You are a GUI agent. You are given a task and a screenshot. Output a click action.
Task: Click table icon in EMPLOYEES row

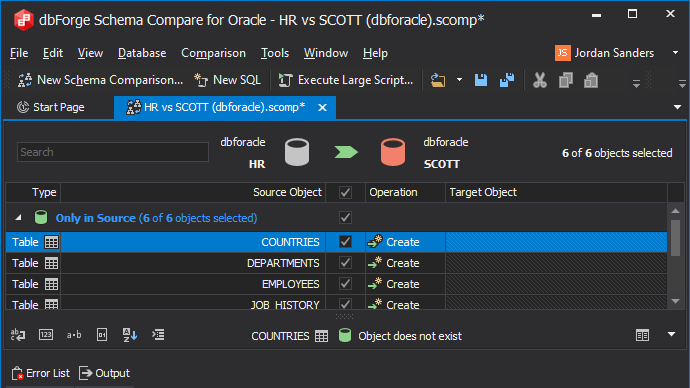51,284
